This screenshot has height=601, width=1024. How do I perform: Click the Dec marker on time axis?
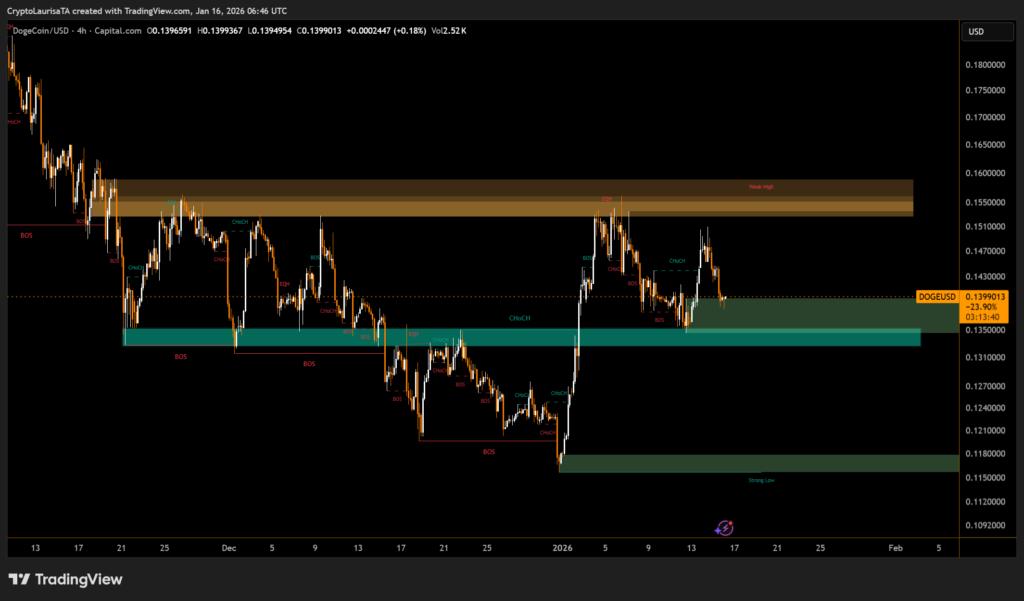pyautogui.click(x=228, y=548)
